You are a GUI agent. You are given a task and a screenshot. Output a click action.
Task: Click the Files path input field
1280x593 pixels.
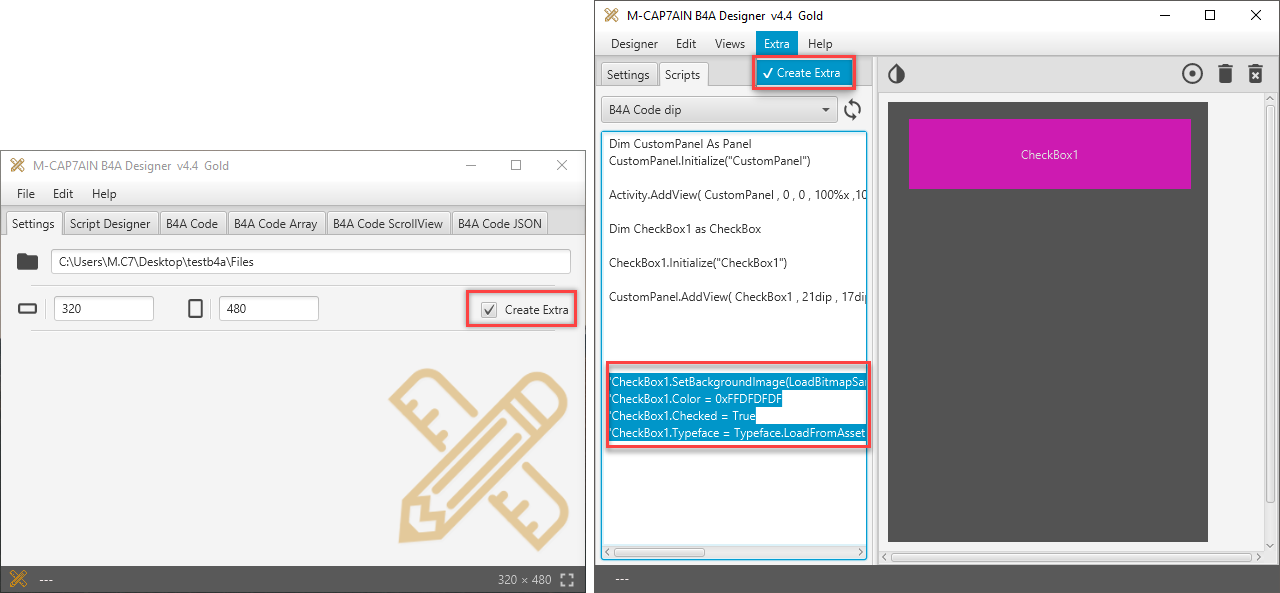310,262
